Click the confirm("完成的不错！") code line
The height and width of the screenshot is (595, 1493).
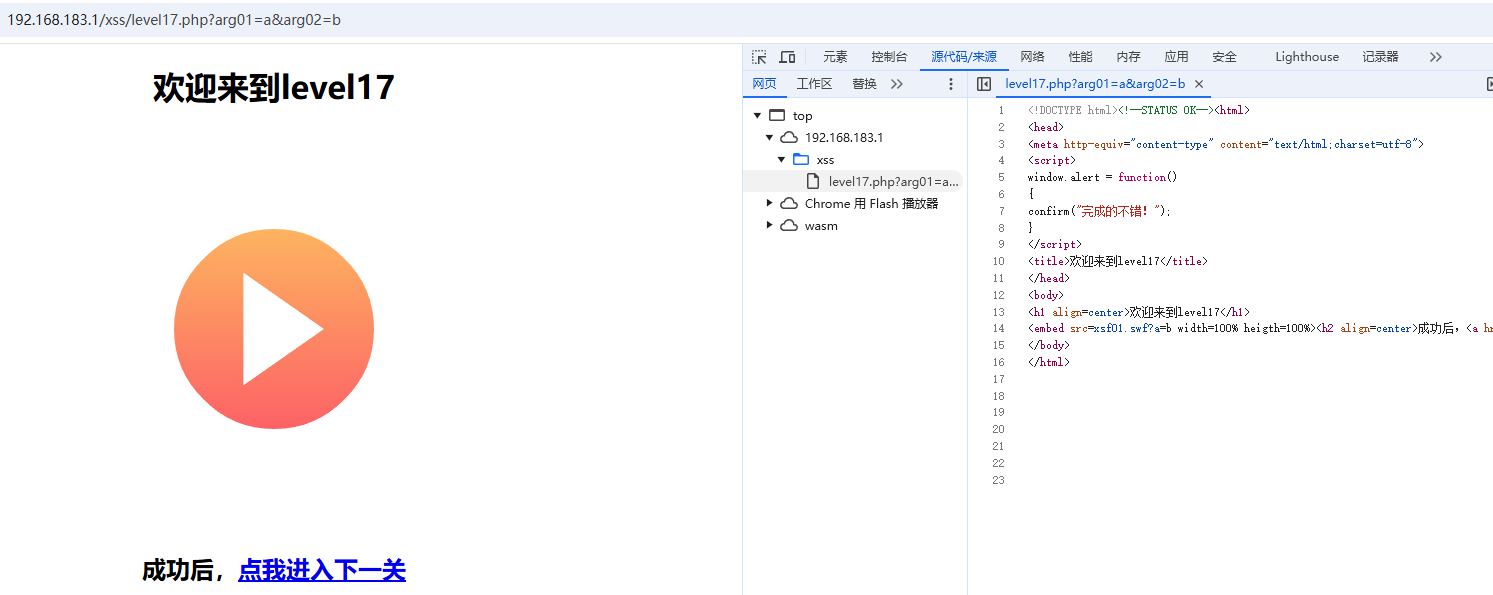coord(1099,211)
